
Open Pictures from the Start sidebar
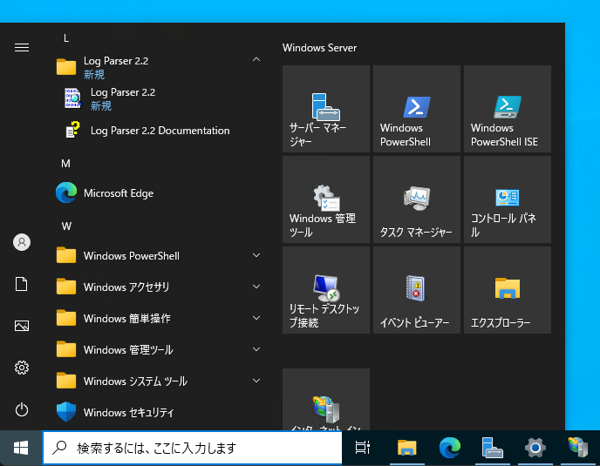tap(22, 326)
